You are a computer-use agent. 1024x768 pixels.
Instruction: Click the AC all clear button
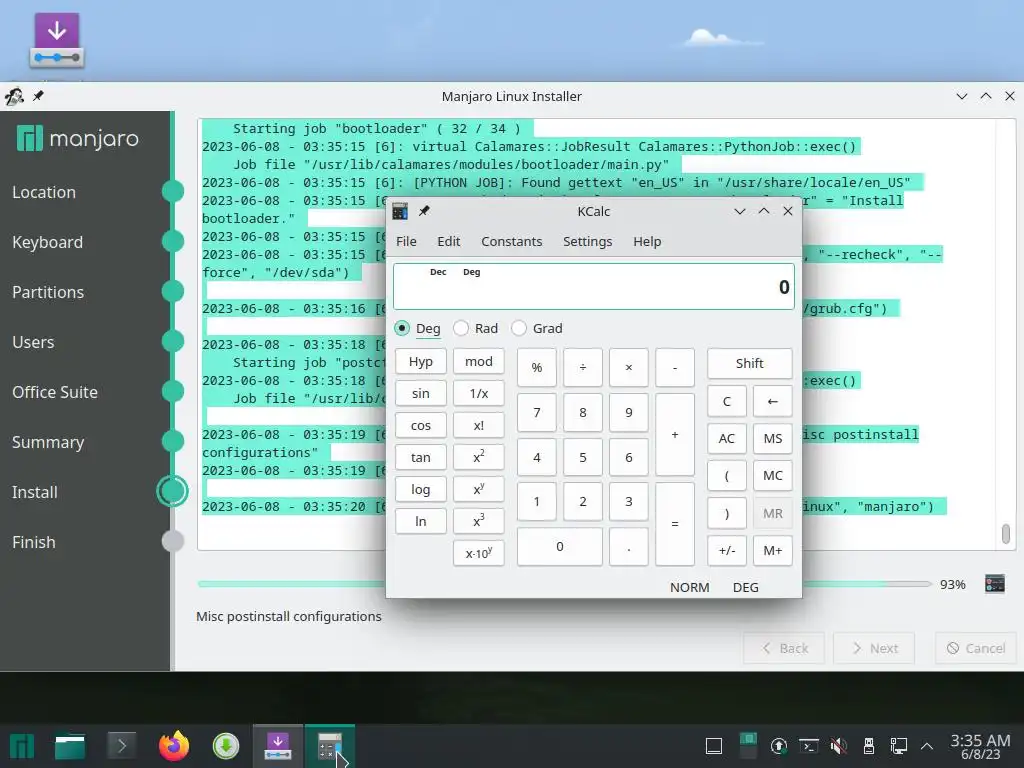click(x=726, y=439)
